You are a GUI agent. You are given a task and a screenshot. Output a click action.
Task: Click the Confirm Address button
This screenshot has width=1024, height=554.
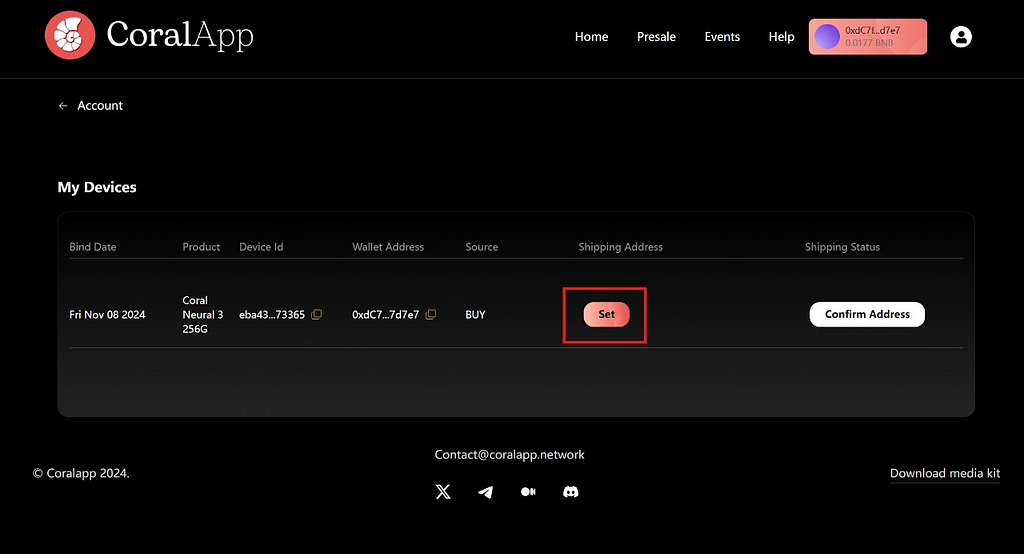click(x=867, y=314)
